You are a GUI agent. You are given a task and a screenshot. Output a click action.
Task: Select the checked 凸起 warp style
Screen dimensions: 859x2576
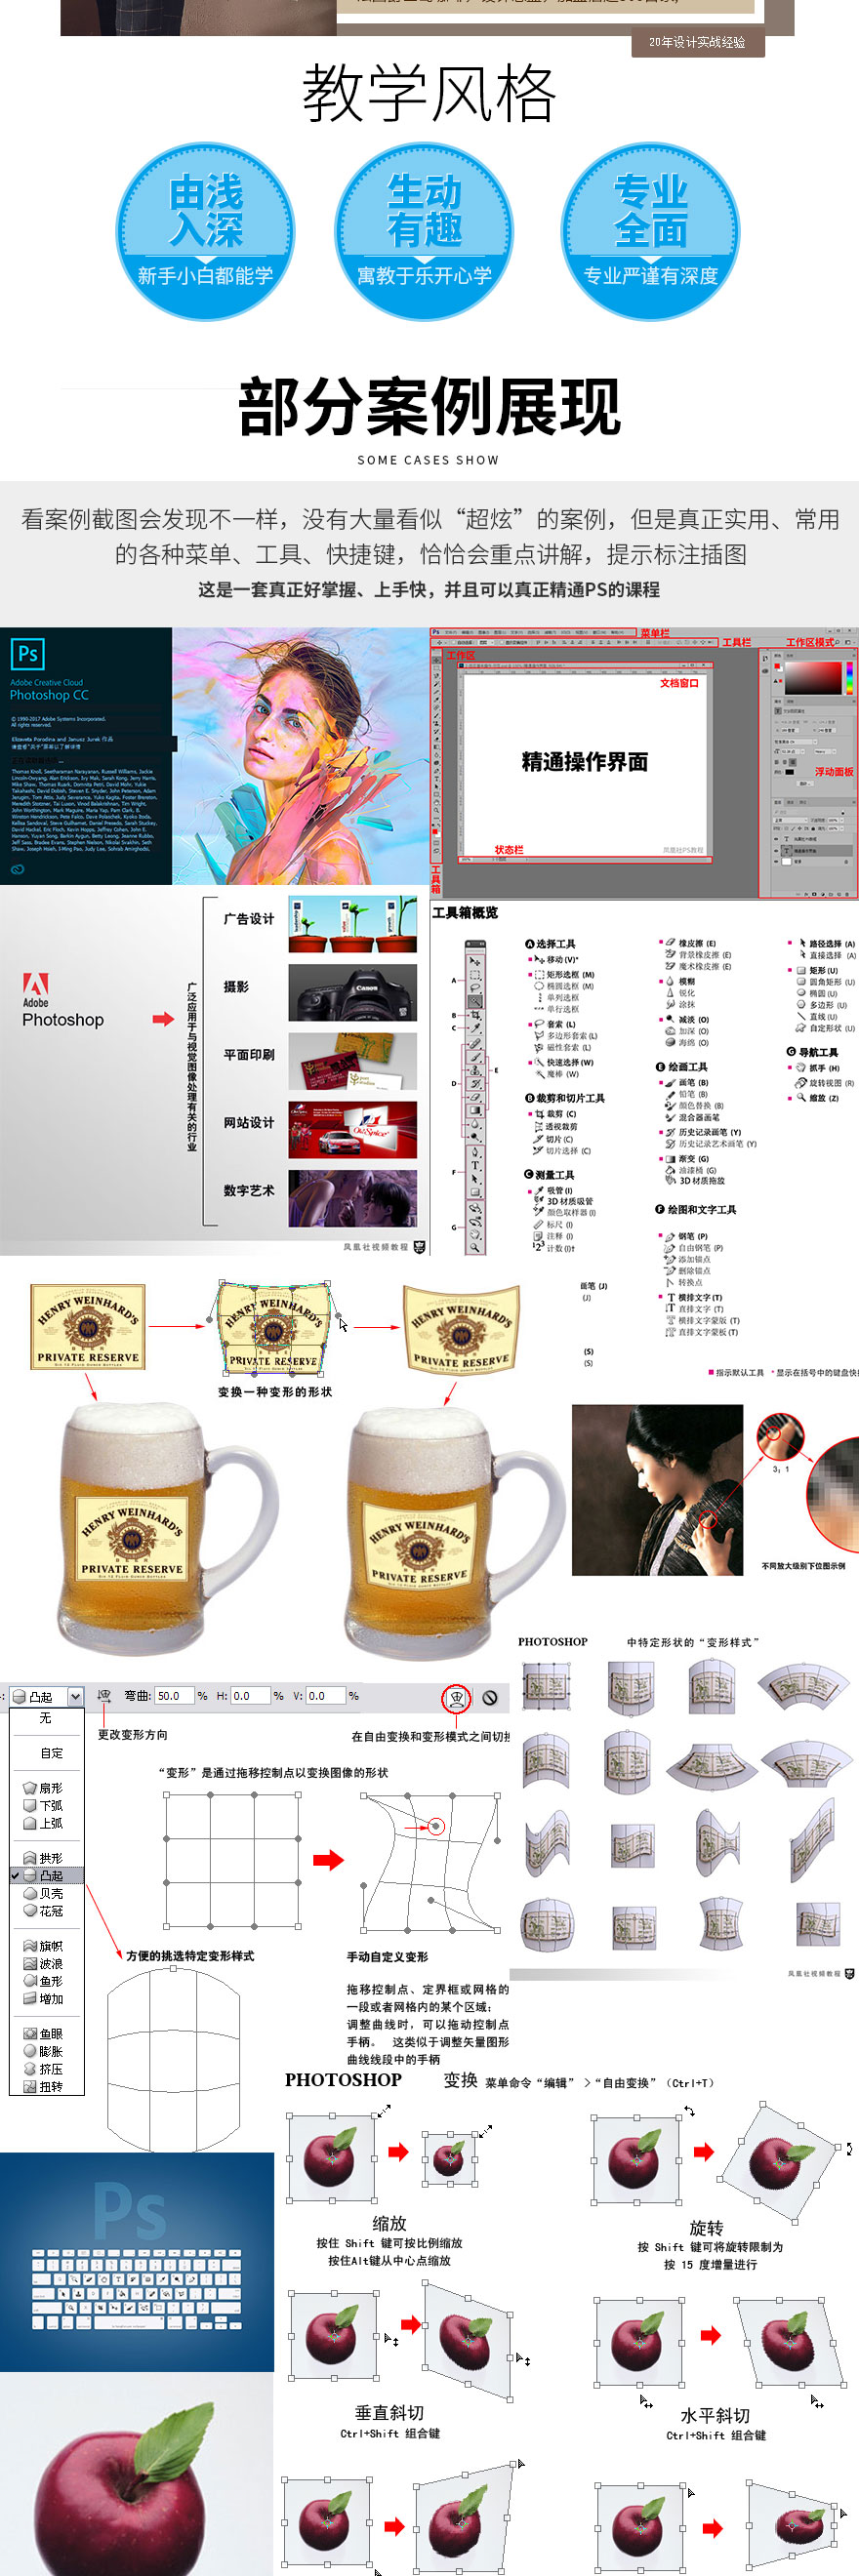click(x=50, y=1875)
